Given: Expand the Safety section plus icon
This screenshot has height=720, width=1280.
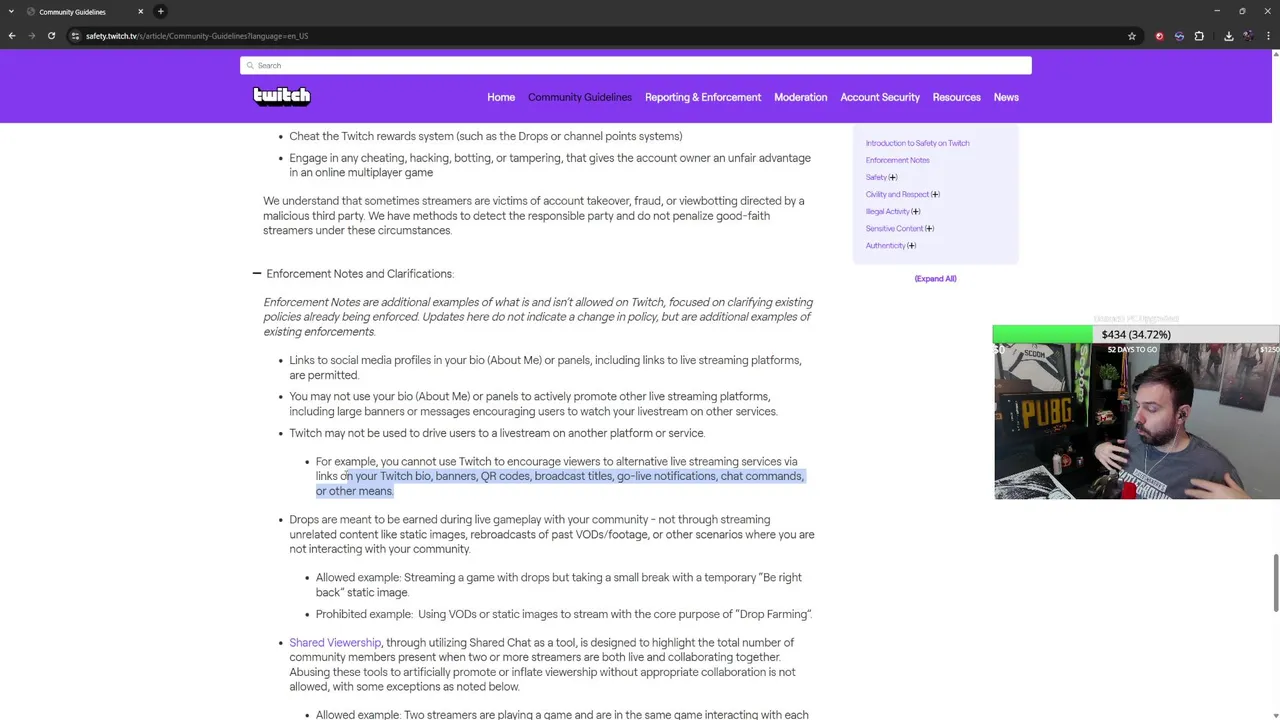Looking at the screenshot, I should (893, 177).
